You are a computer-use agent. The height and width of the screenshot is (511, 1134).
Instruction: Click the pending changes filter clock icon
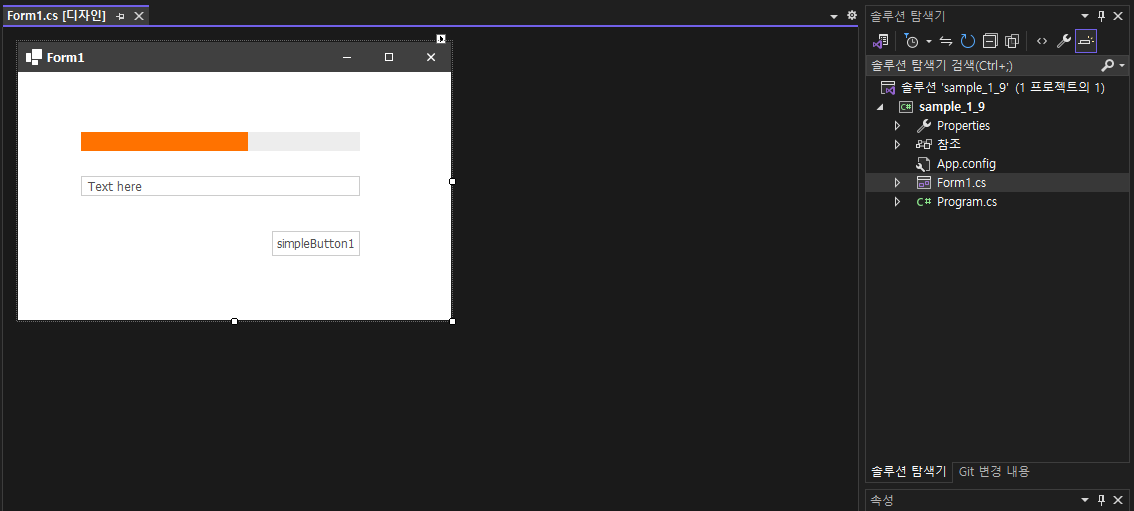pyautogui.click(x=911, y=41)
